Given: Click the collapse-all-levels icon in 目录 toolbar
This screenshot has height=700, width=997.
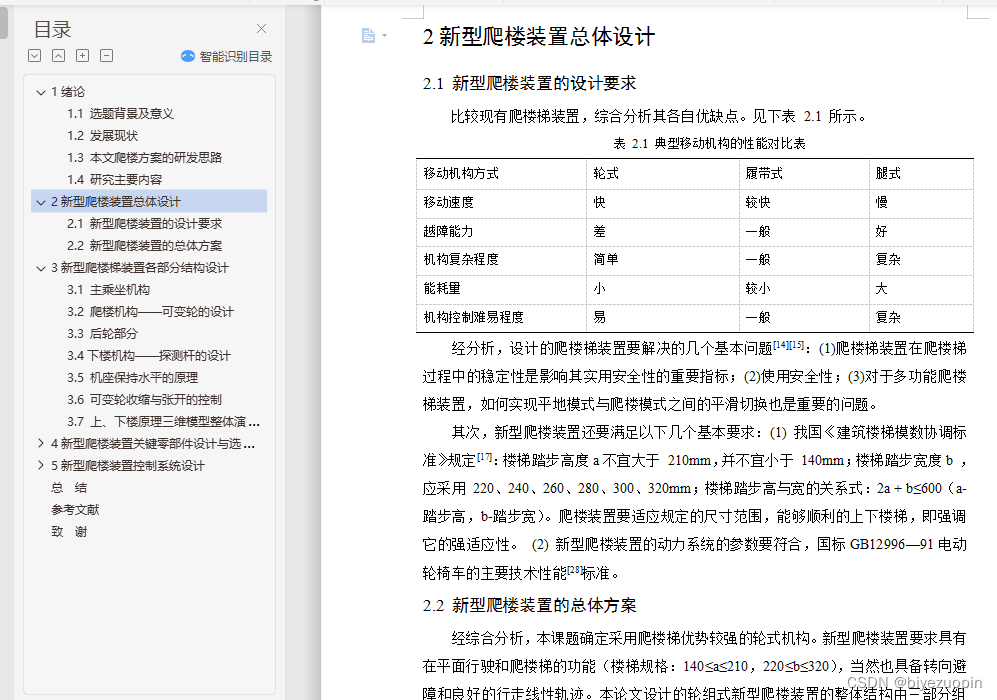Looking at the screenshot, I should [58, 56].
